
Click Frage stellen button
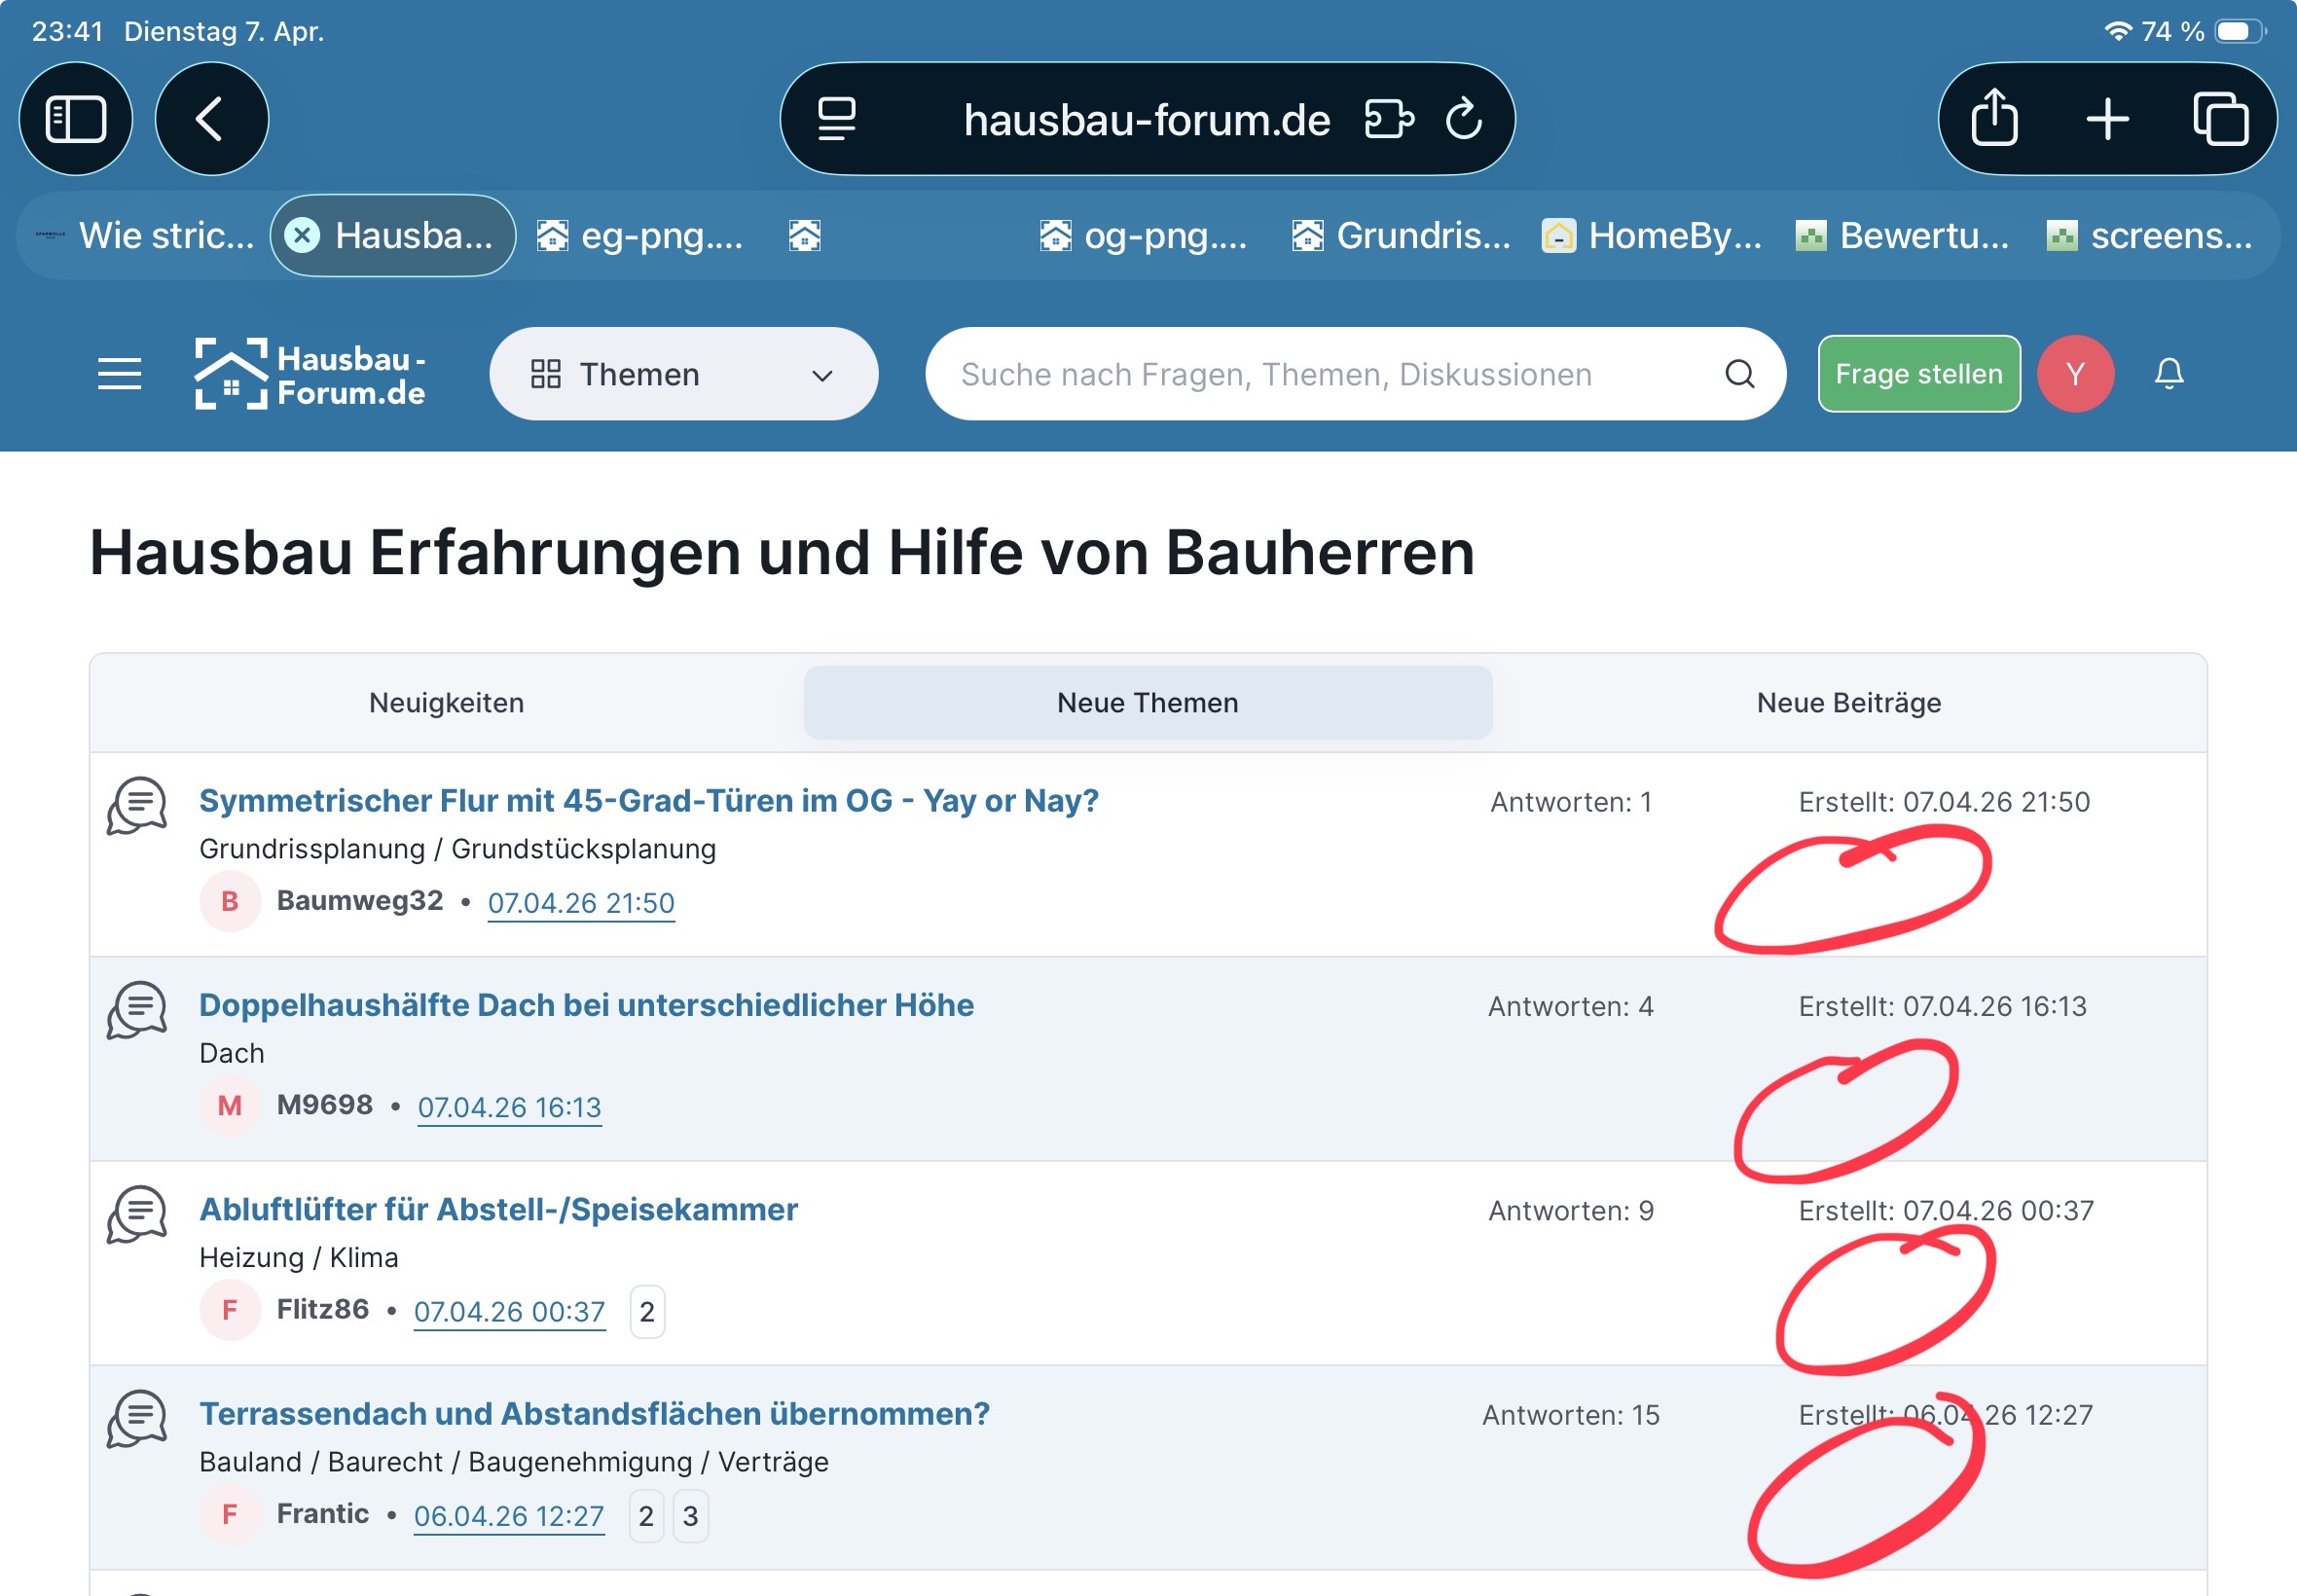pos(1918,374)
